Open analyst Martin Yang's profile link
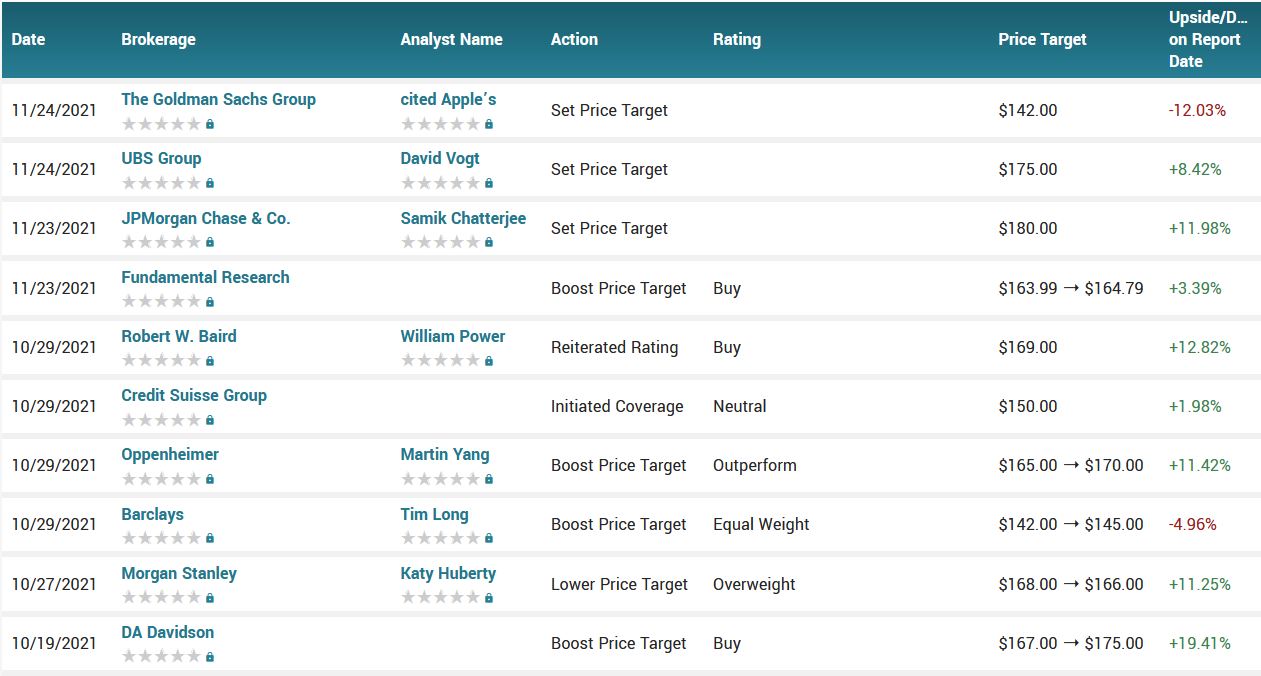The image size is (1261, 676). 445,454
